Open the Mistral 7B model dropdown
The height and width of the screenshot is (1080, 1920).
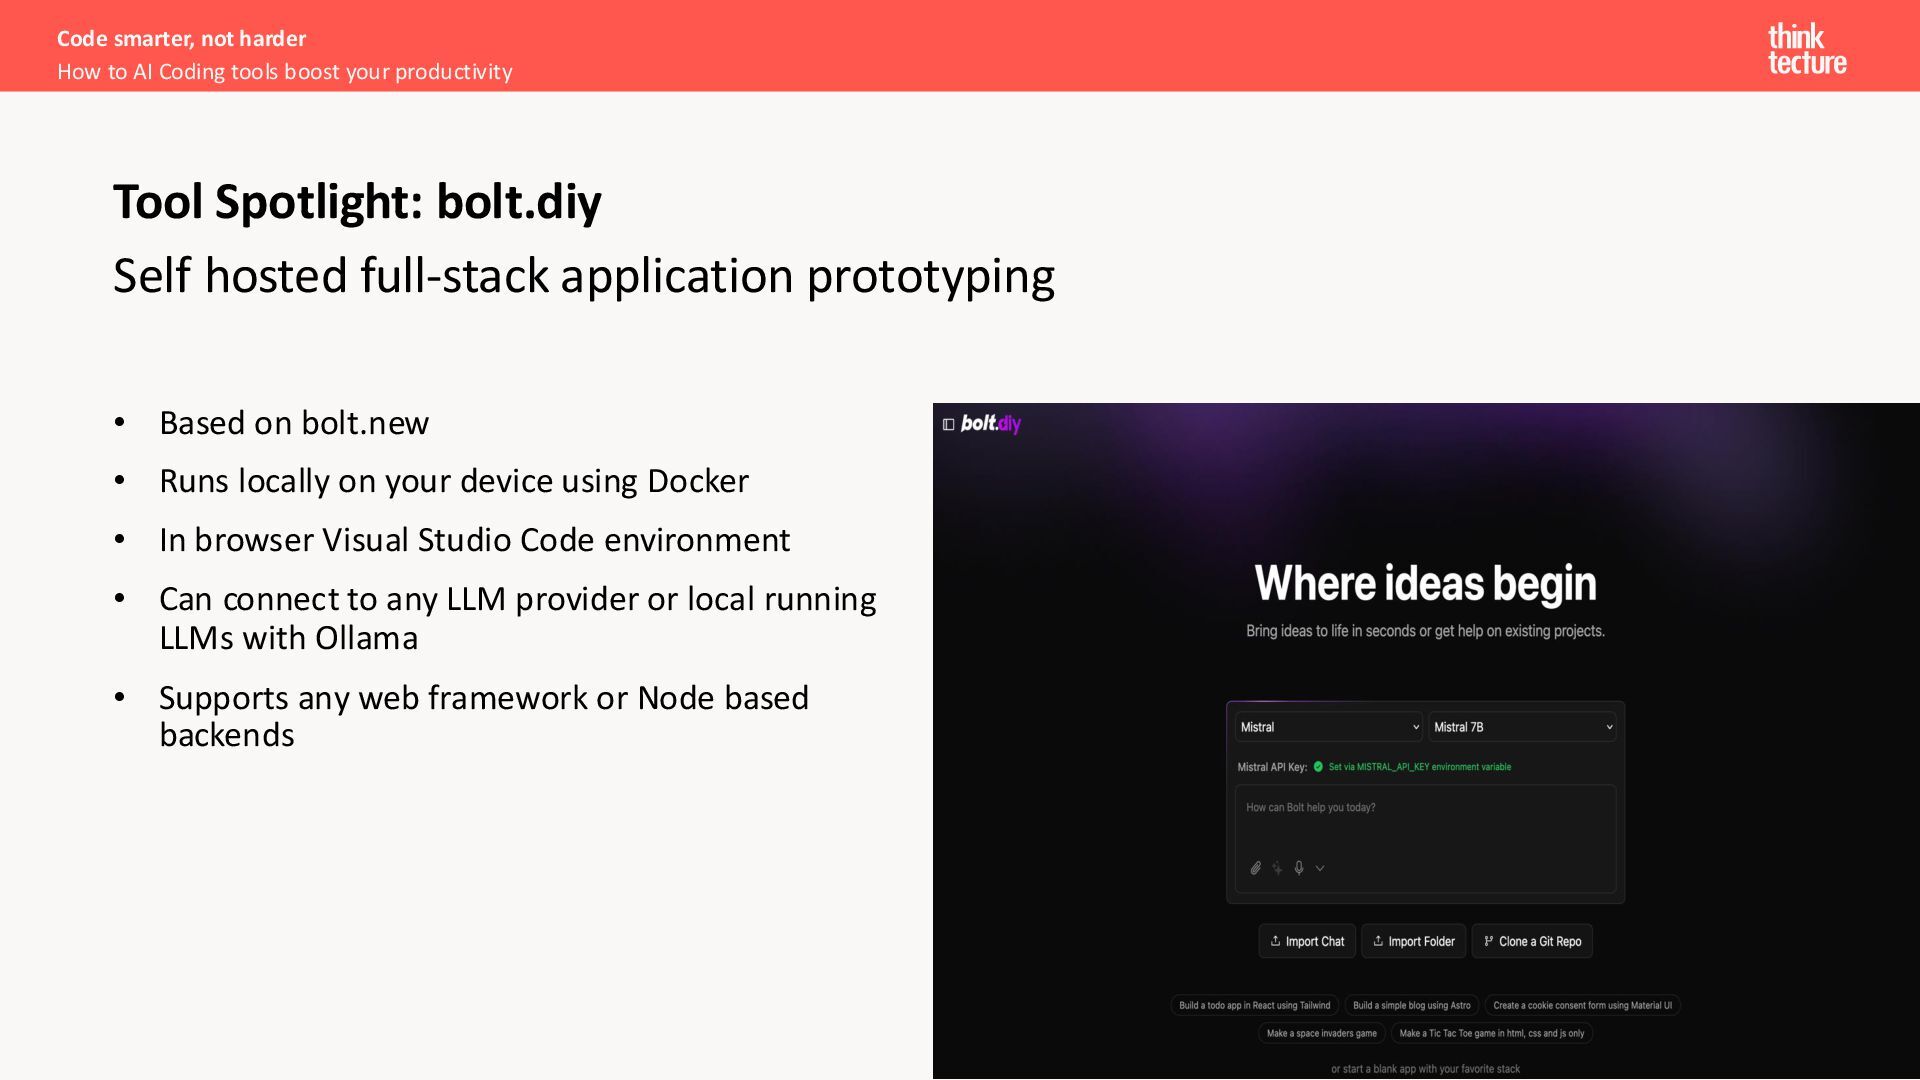1522,727
